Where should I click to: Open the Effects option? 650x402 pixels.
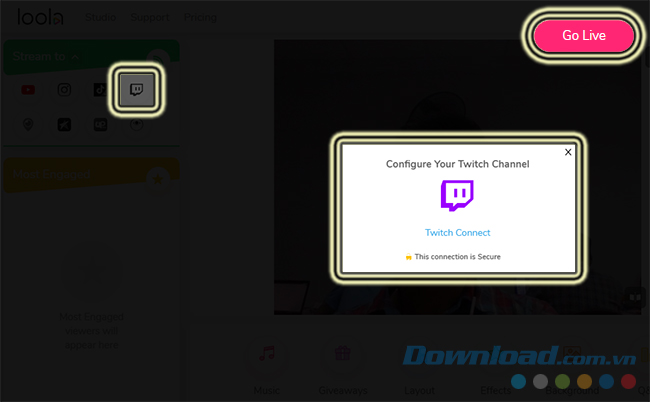pyautogui.click(x=496, y=390)
